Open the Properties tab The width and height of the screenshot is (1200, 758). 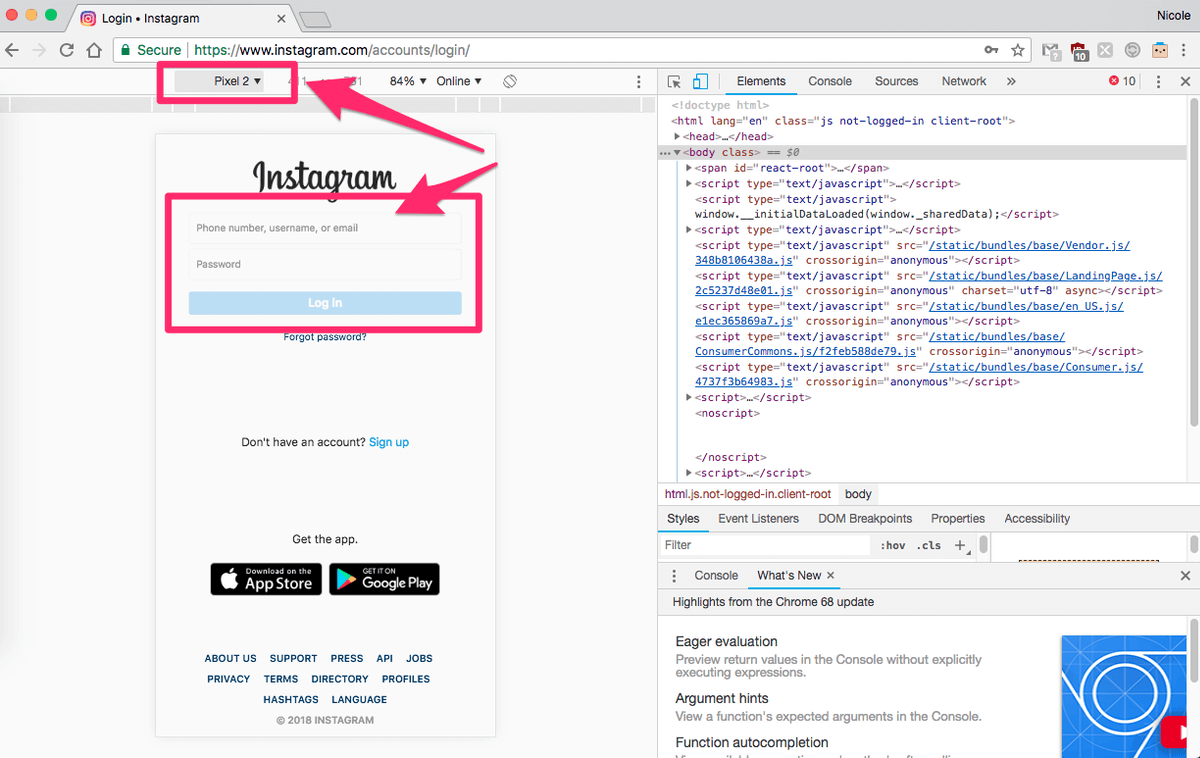pos(958,519)
